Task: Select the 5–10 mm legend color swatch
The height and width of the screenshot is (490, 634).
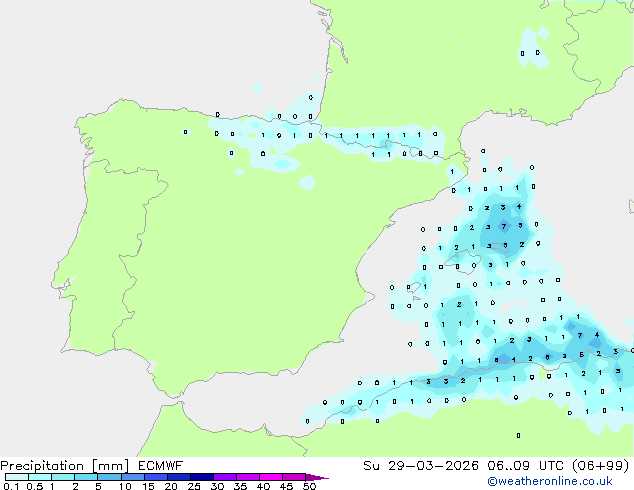Action: pos(109,477)
